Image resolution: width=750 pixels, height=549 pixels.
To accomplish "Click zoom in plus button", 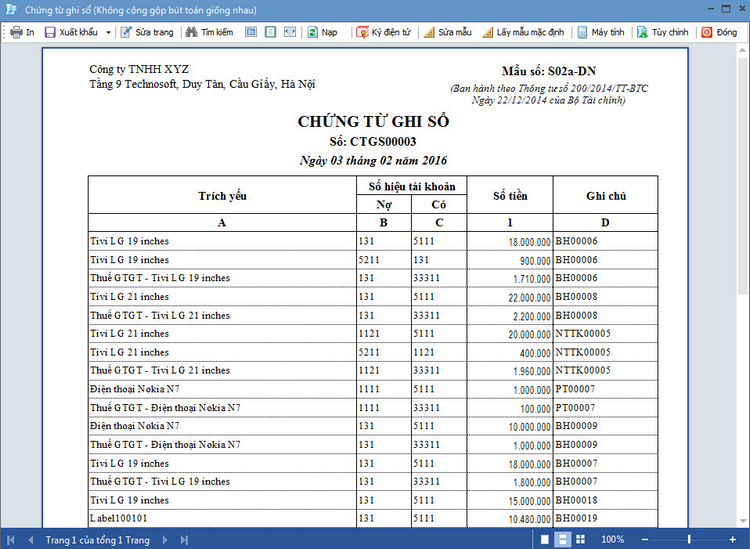I will 732,539.
